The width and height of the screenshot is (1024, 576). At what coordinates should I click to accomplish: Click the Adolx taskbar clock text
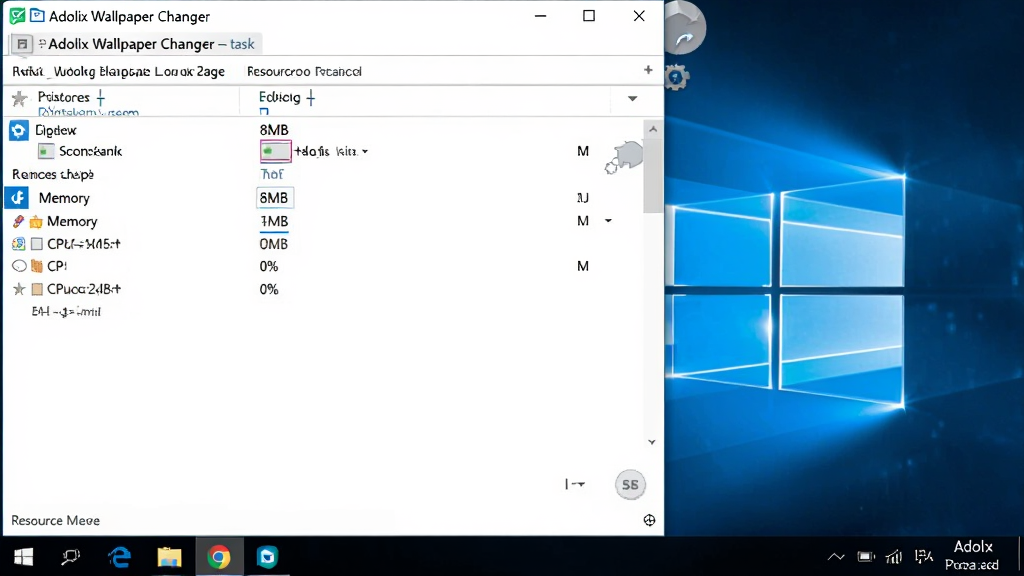[x=972, y=555]
